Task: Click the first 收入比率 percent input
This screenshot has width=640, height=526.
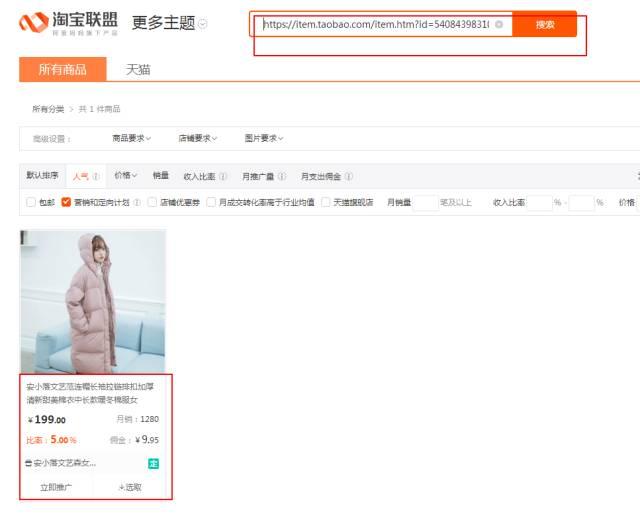Action: pos(540,202)
